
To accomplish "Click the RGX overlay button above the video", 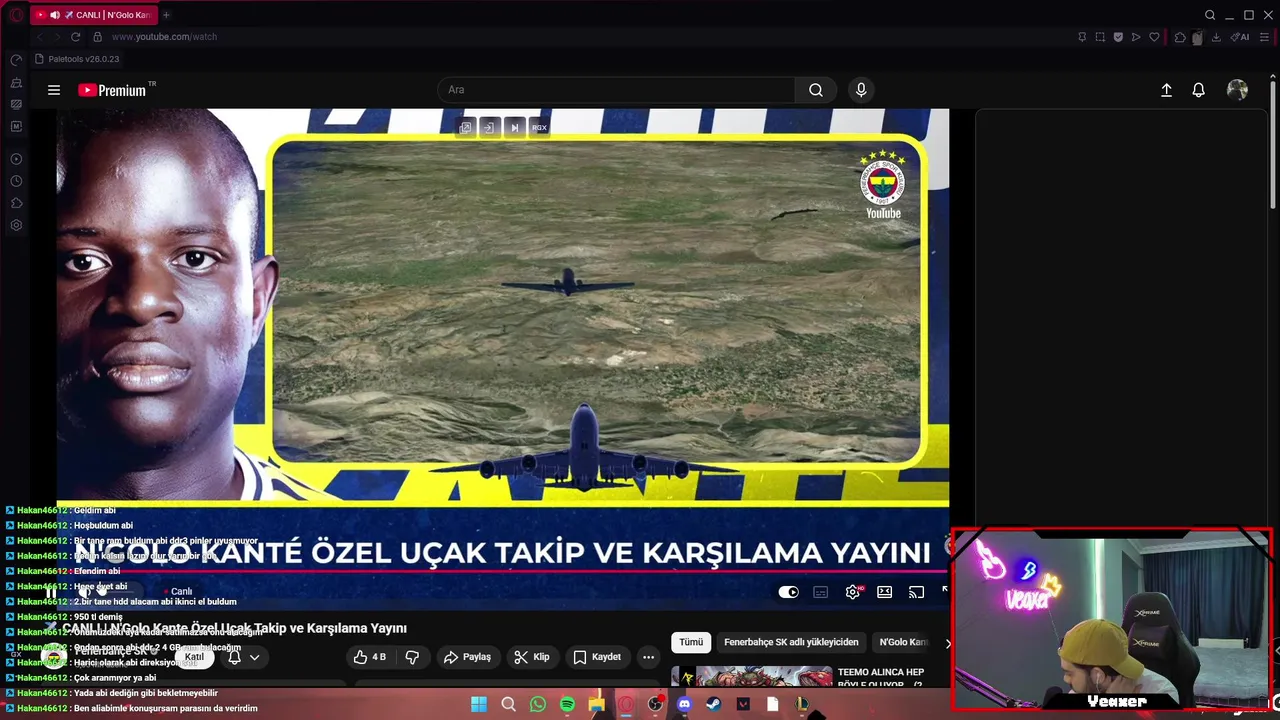I will click(539, 127).
